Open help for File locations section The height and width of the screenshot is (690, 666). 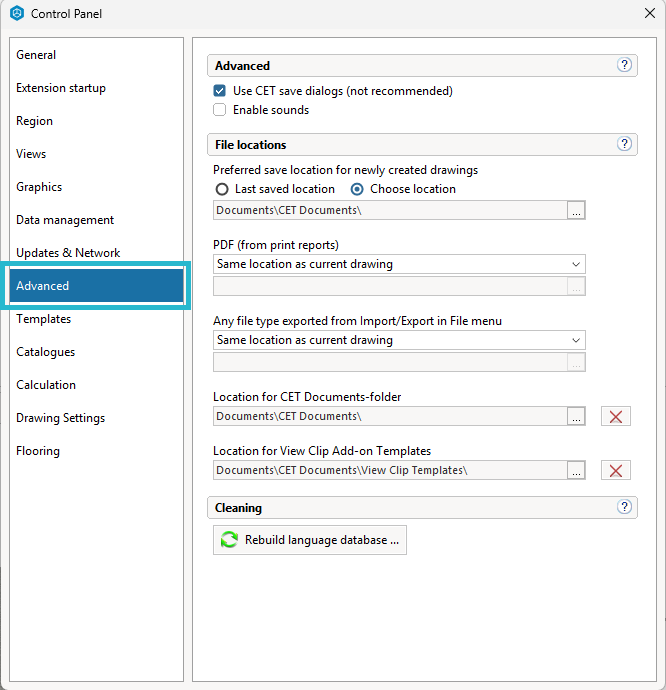tap(624, 144)
